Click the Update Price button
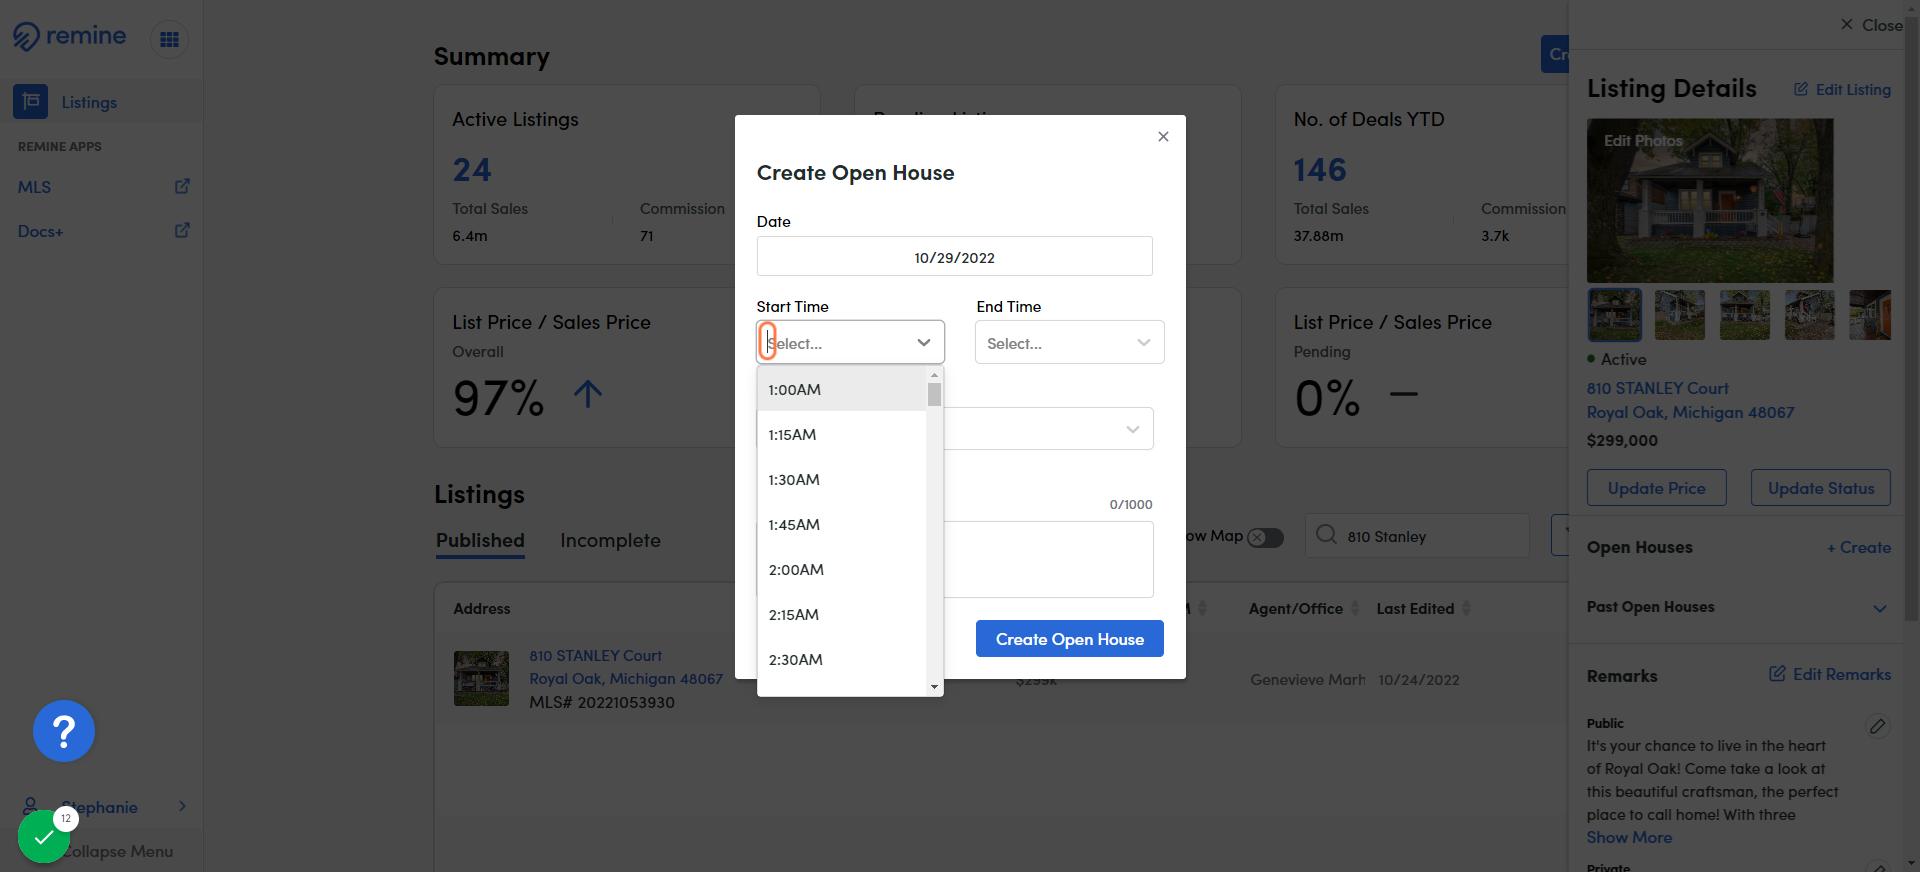Viewport: 1920px width, 872px height. (1656, 488)
